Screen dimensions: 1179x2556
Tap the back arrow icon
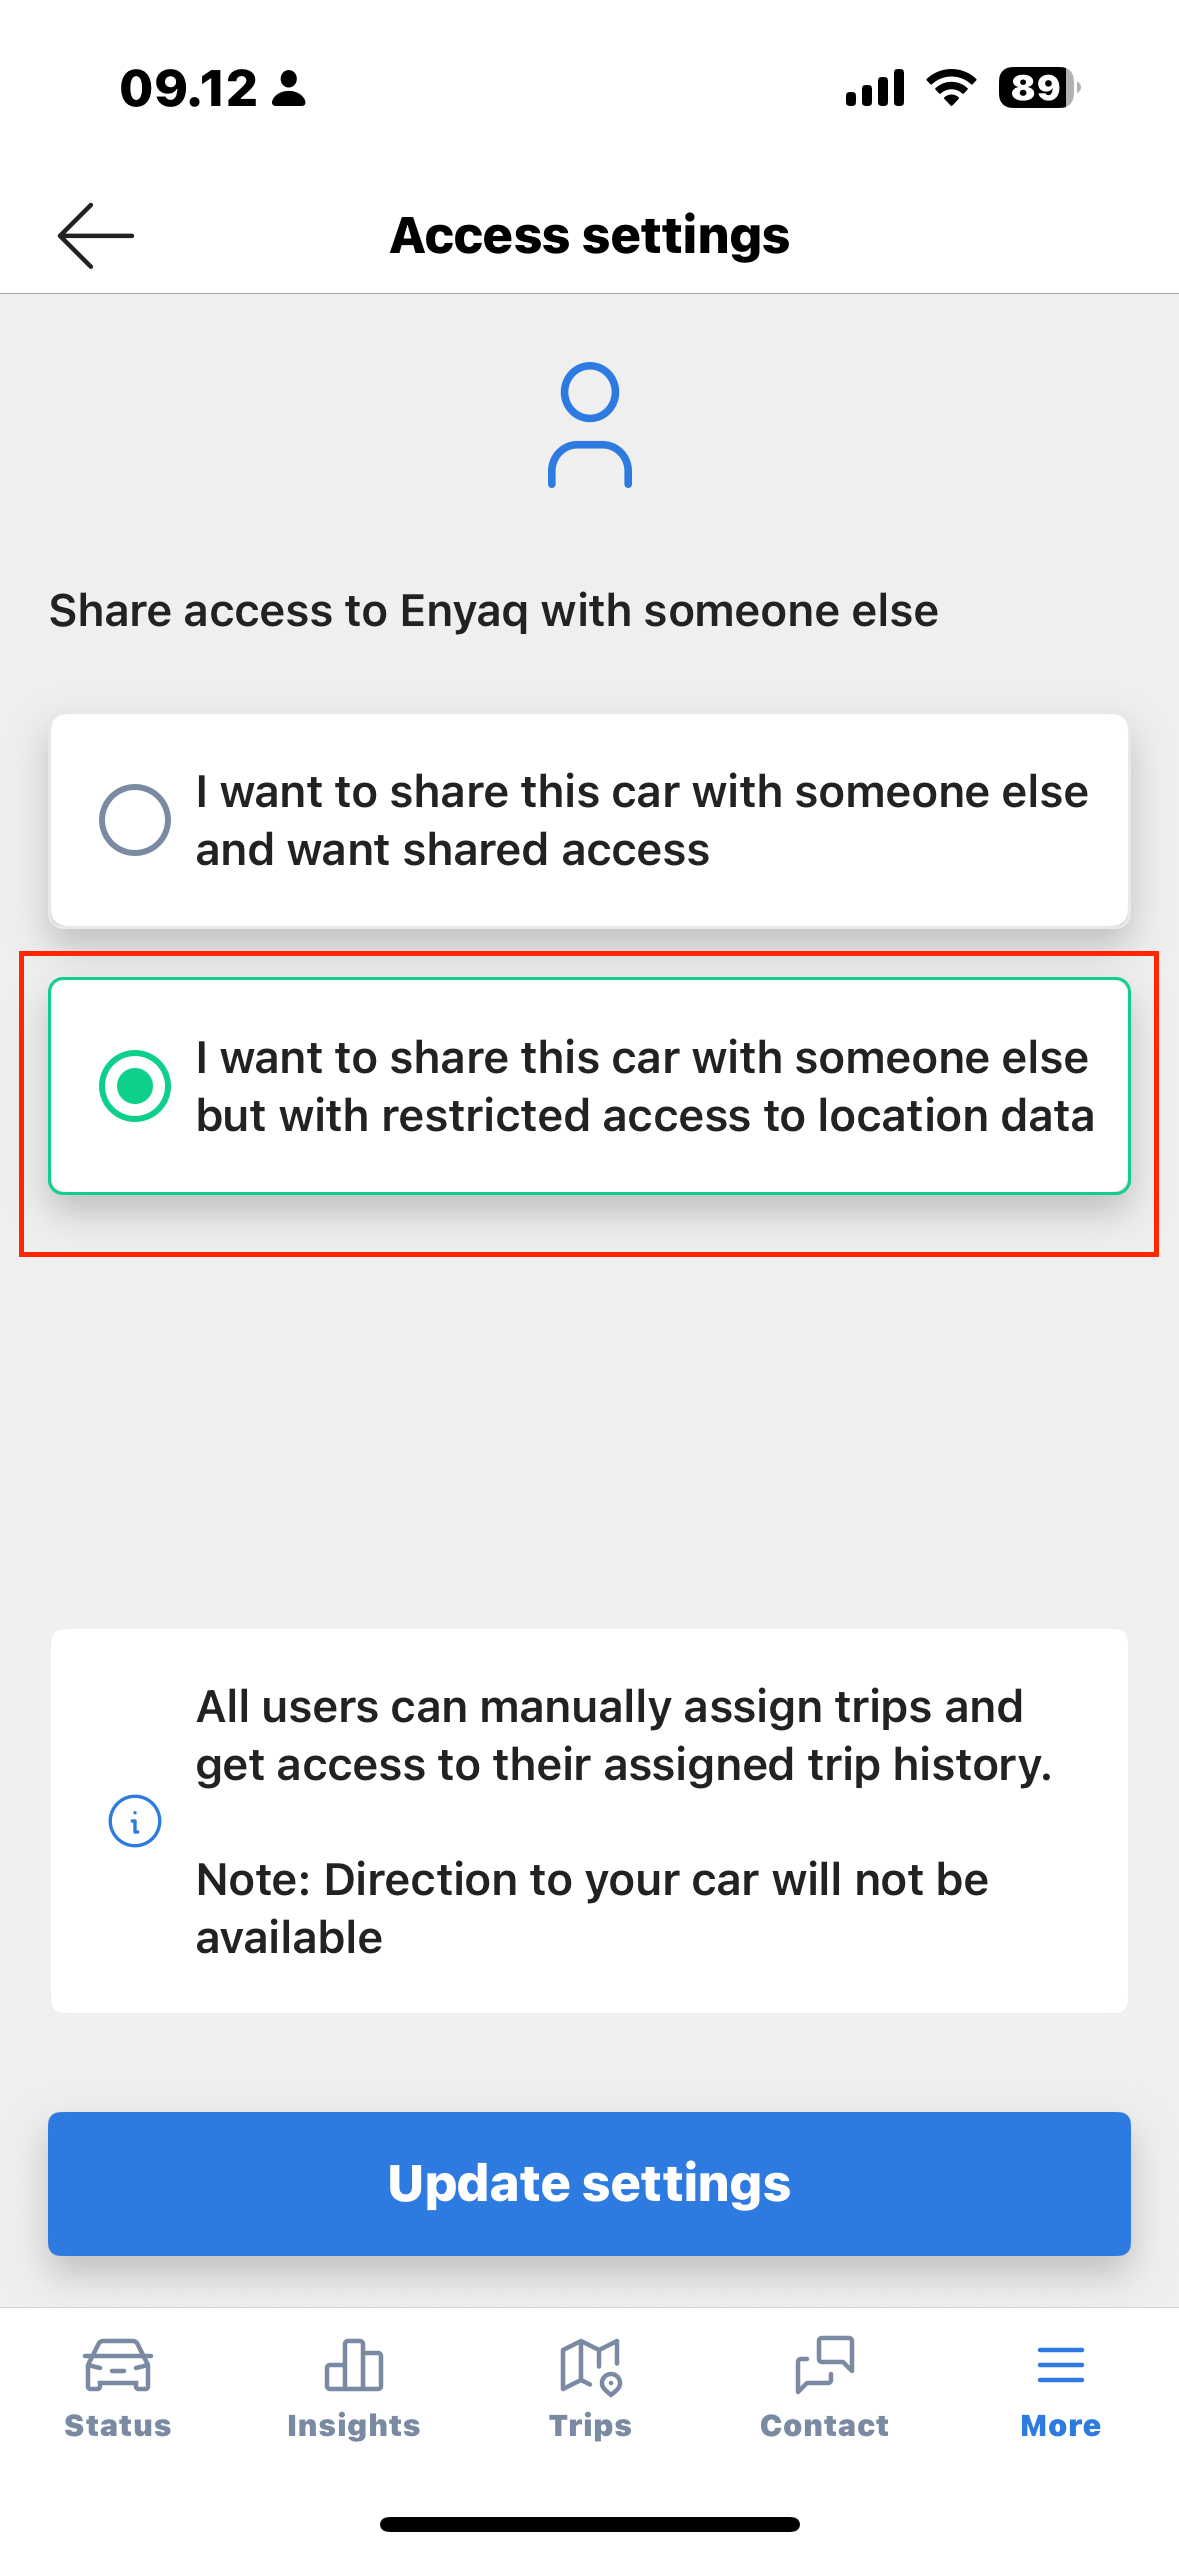(96, 236)
